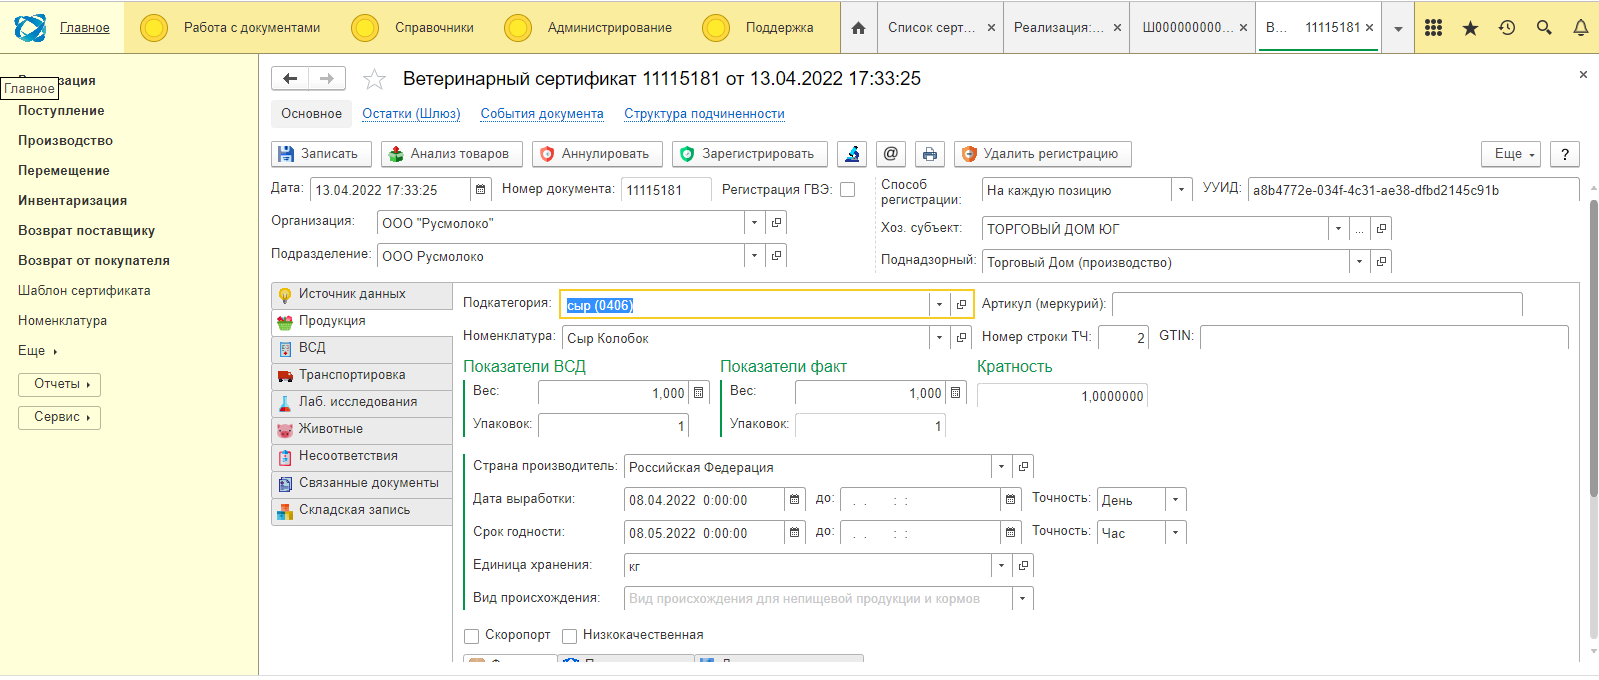Open the Организация record
Viewport: 1599px width, 680px height.
776,223
